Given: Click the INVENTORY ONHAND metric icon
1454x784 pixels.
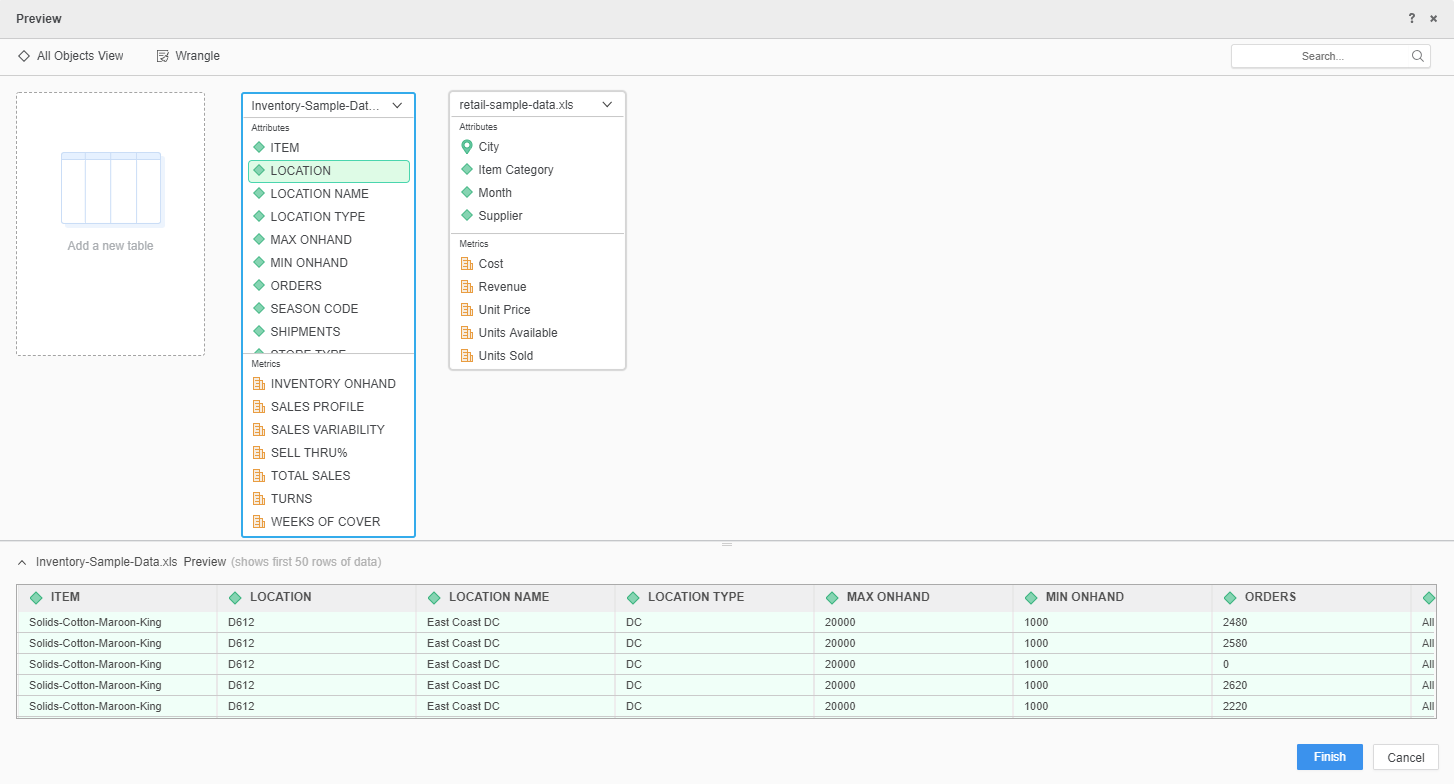Looking at the screenshot, I should click(x=259, y=384).
